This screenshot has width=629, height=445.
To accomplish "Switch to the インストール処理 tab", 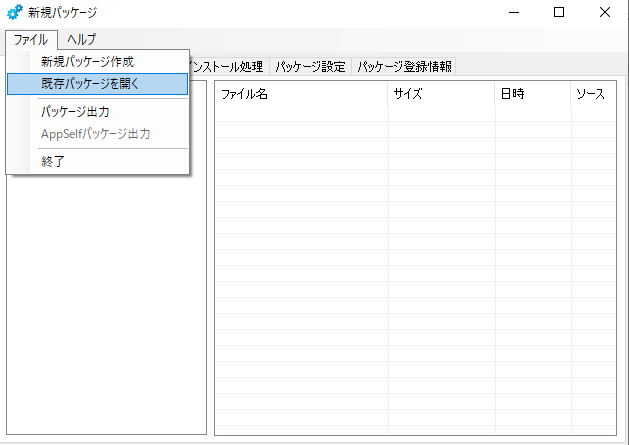I will tap(229, 67).
